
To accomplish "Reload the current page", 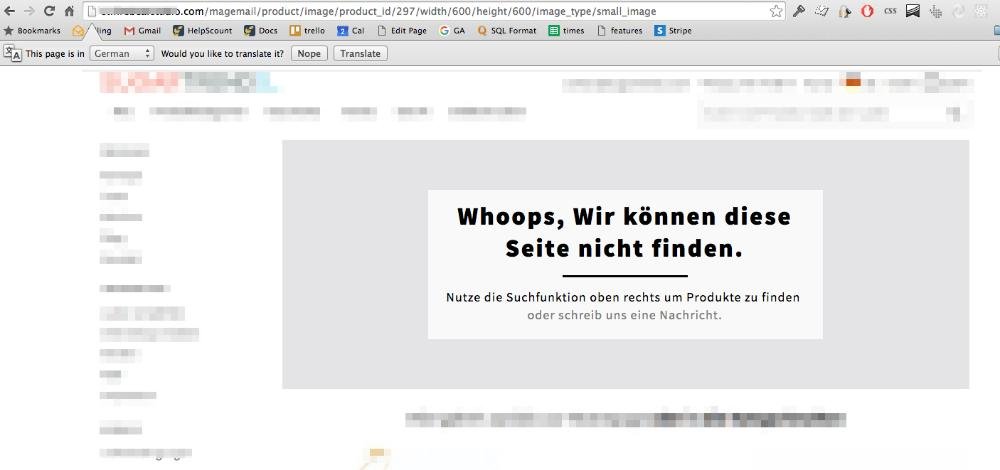I will [48, 11].
